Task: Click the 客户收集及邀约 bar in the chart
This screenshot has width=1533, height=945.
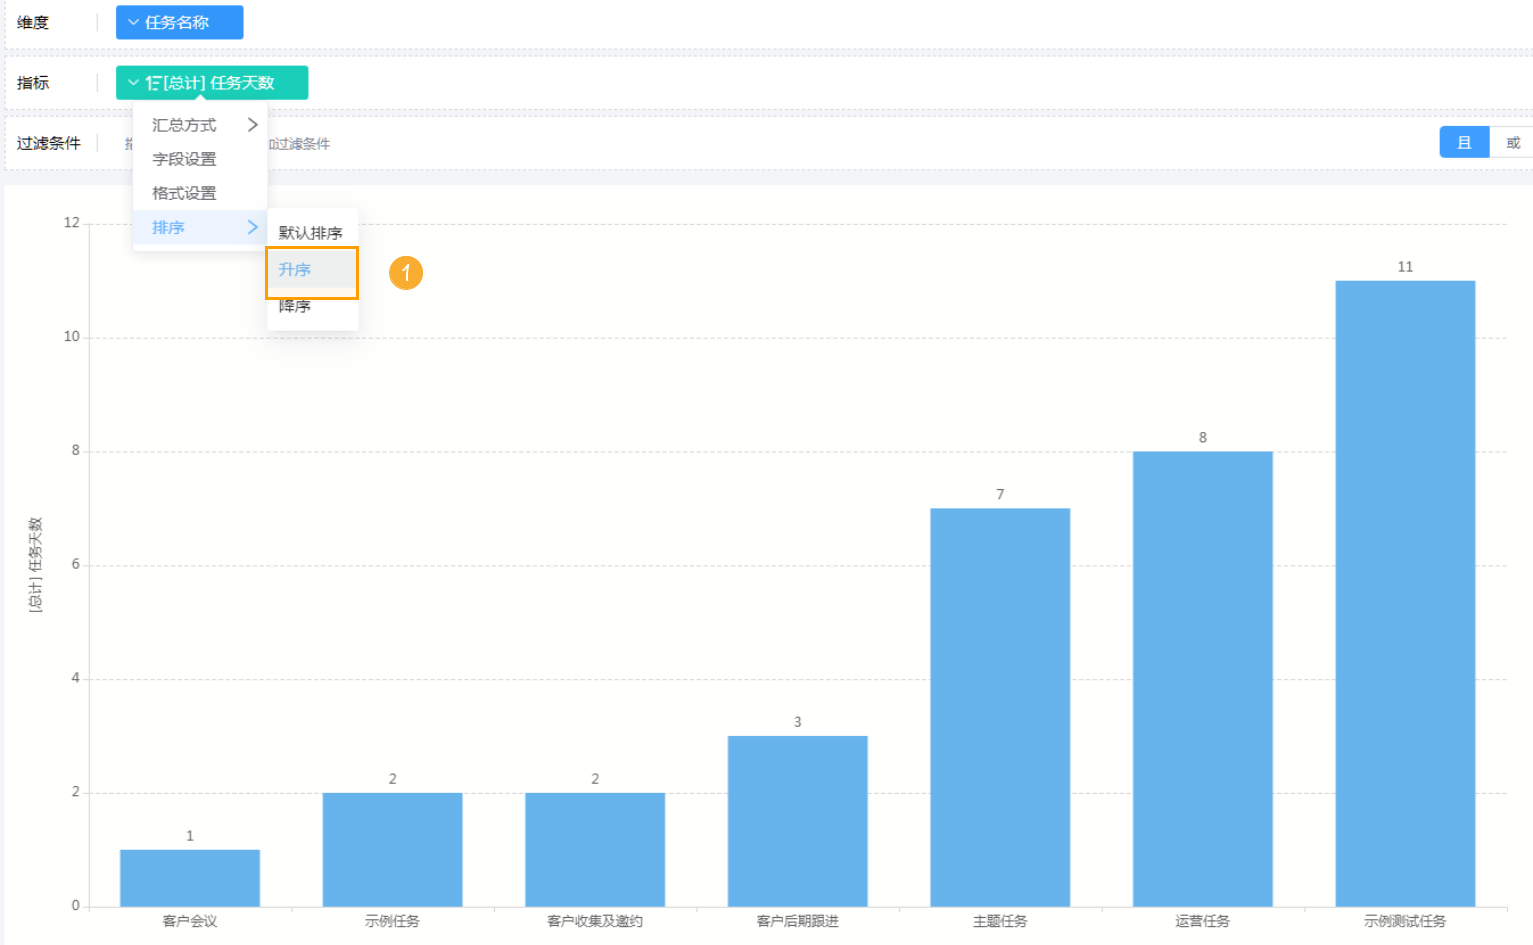Action: tap(595, 849)
